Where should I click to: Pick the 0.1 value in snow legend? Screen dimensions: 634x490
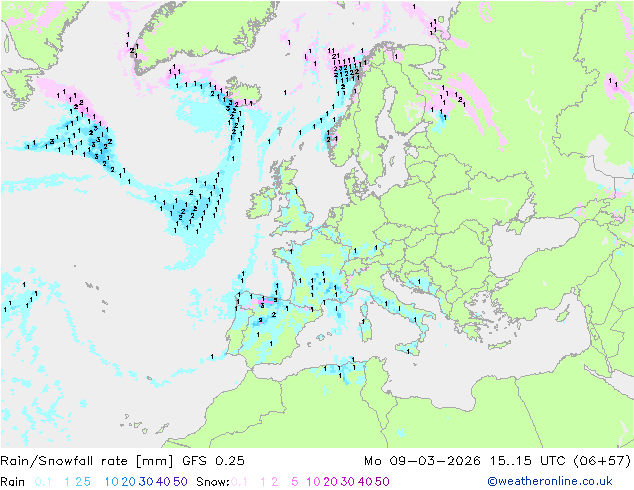pyautogui.click(x=239, y=482)
